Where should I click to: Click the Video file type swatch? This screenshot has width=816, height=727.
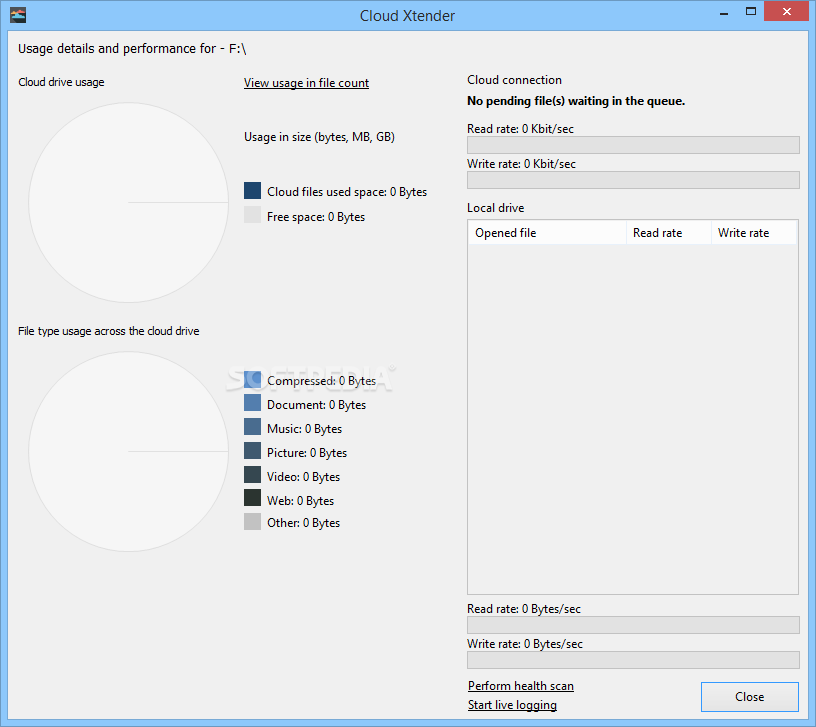[x=252, y=475]
